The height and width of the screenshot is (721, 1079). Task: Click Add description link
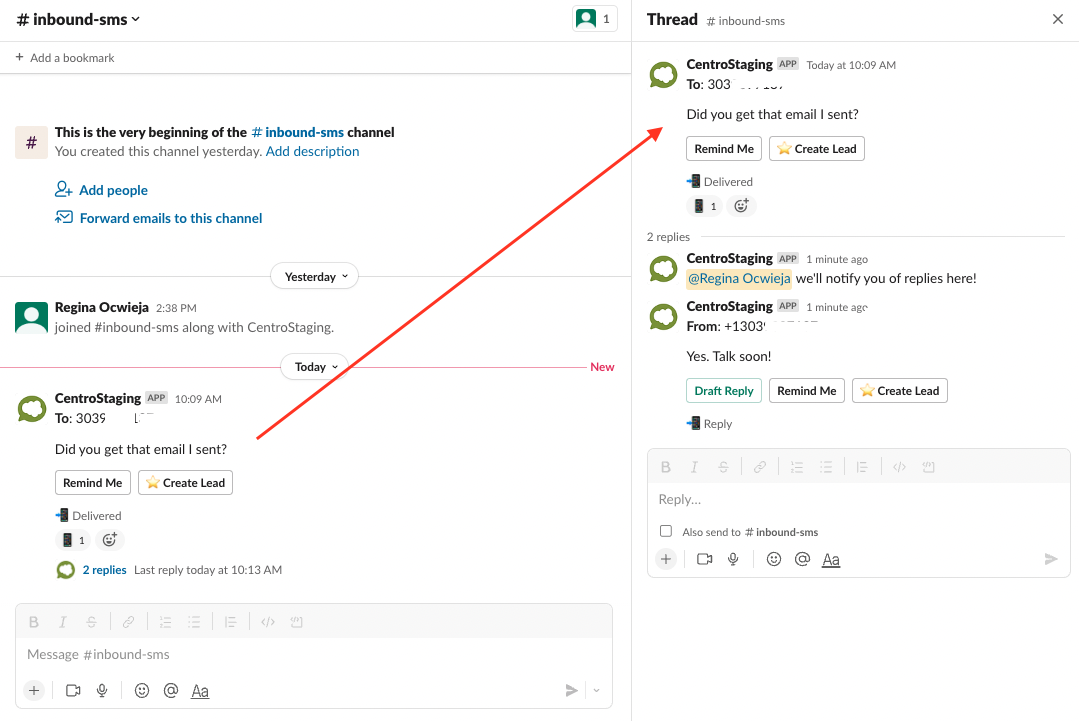(x=312, y=151)
